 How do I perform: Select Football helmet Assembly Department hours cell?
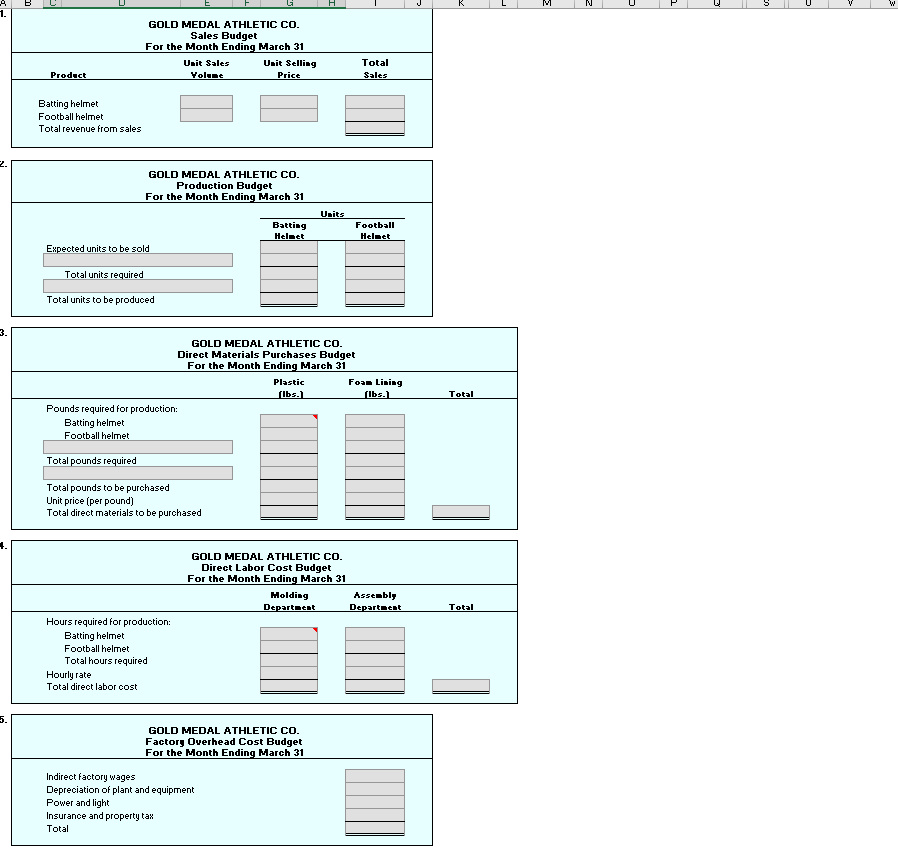[x=375, y=647]
